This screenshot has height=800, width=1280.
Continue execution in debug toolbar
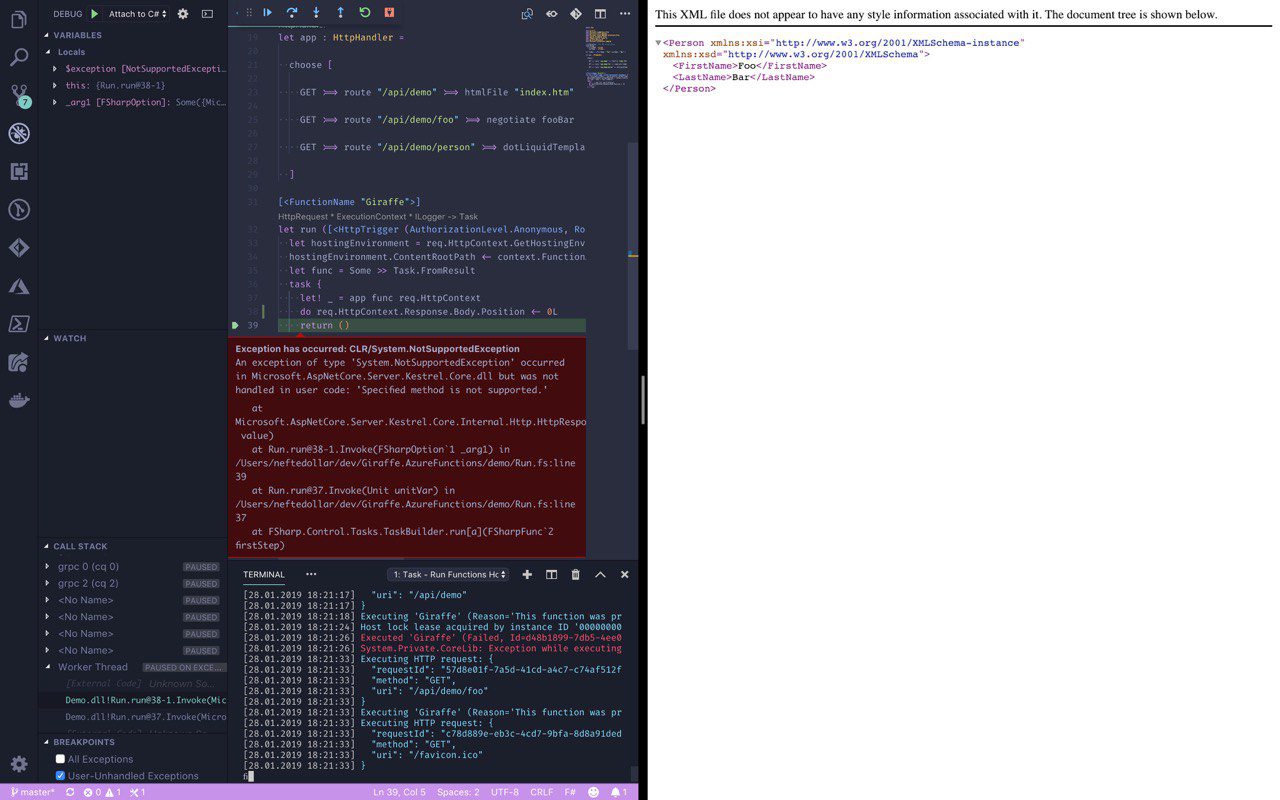click(x=267, y=13)
